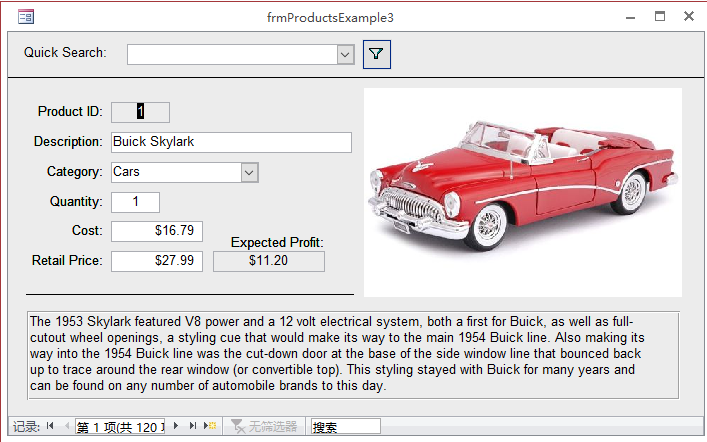
Task: Click the Category label
Action: coord(74,172)
